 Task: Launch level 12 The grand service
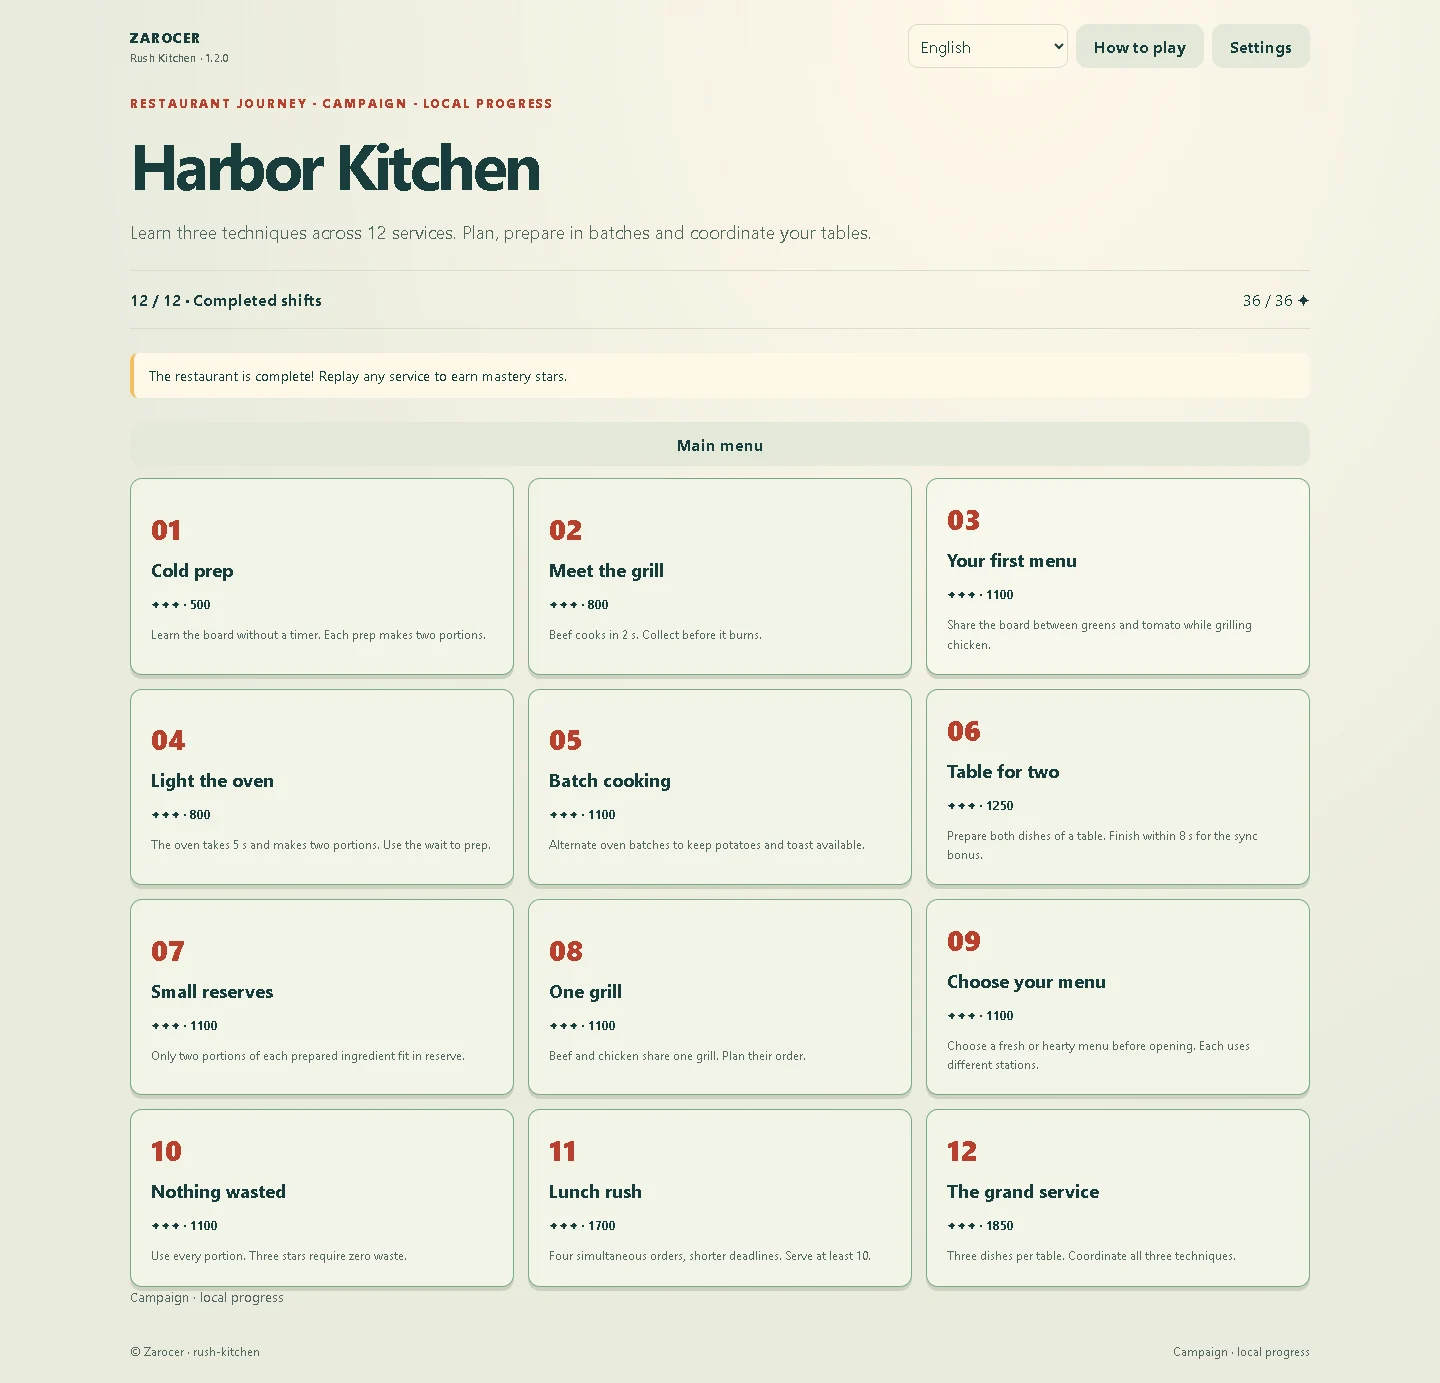pos(1118,1198)
